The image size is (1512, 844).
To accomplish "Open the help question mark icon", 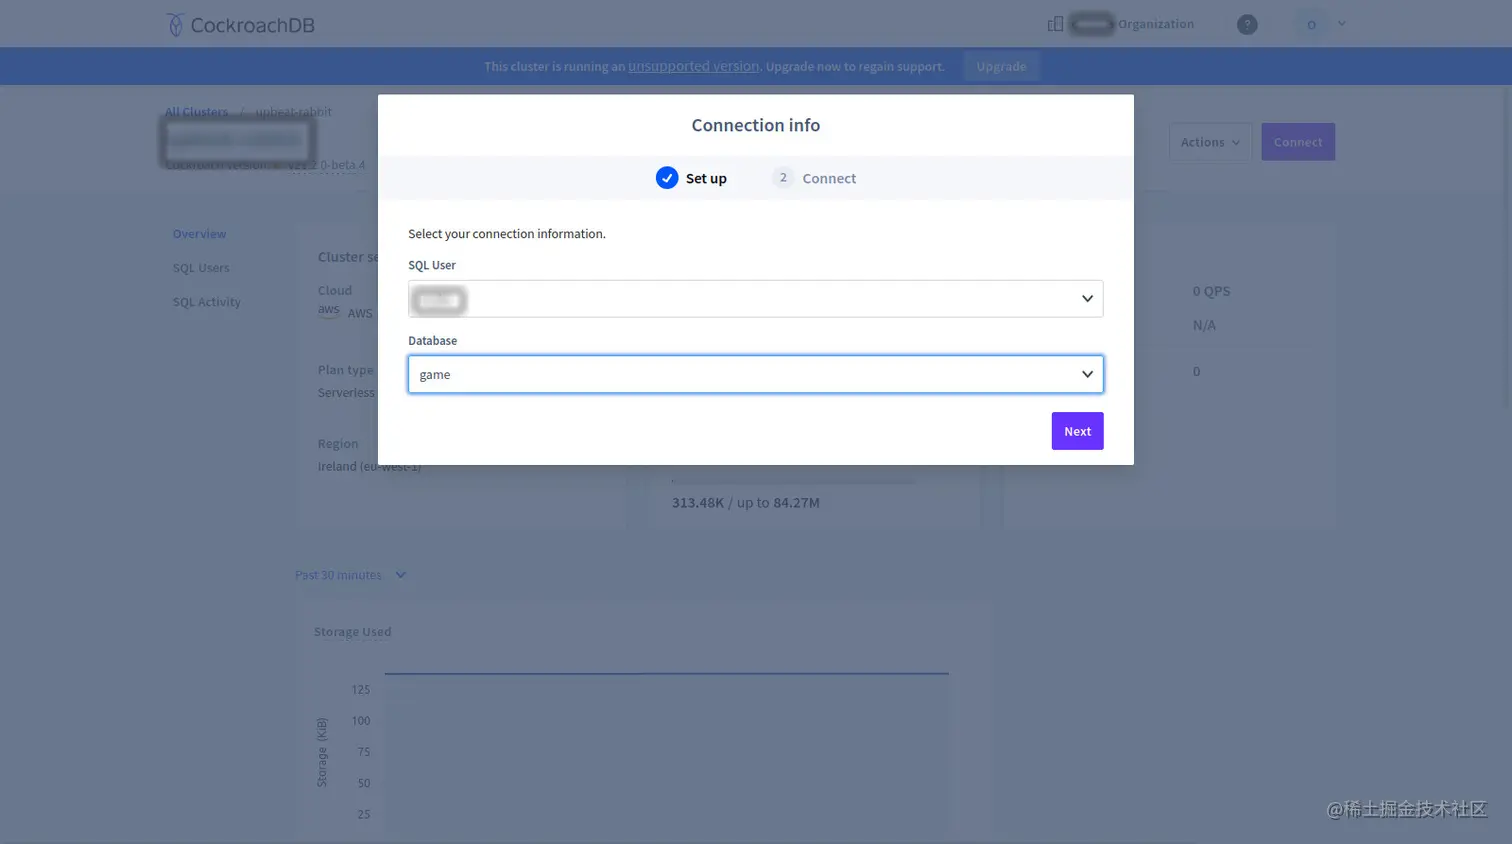I will (x=1247, y=24).
